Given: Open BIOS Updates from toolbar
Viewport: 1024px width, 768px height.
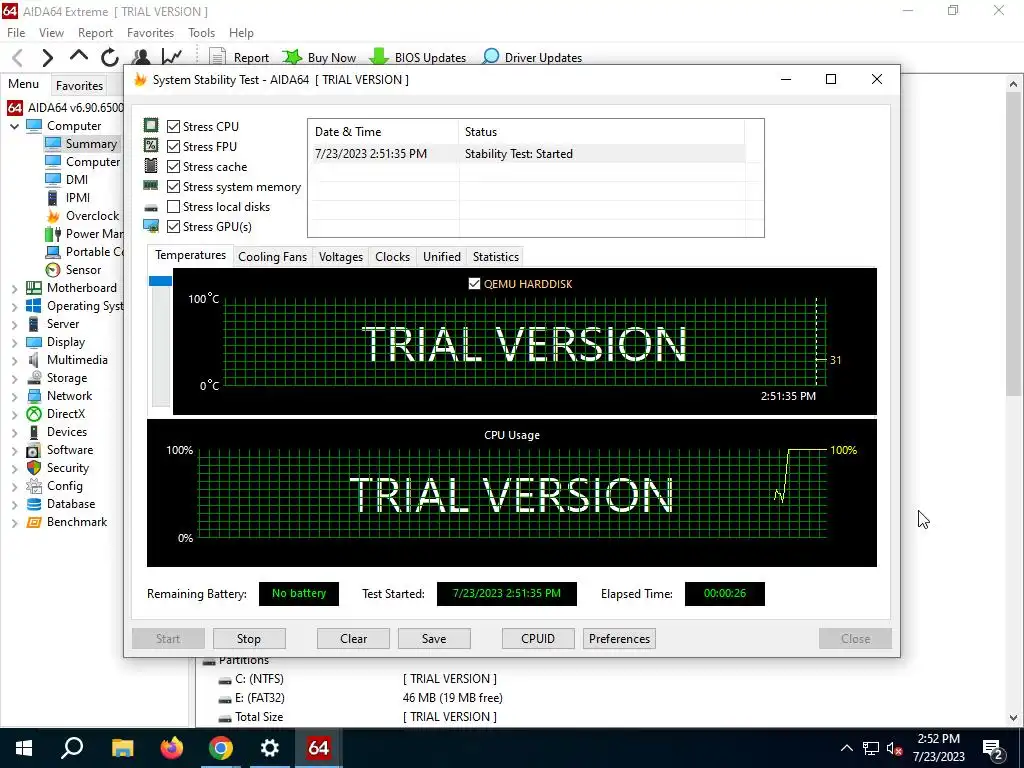Looking at the screenshot, I should (x=417, y=57).
